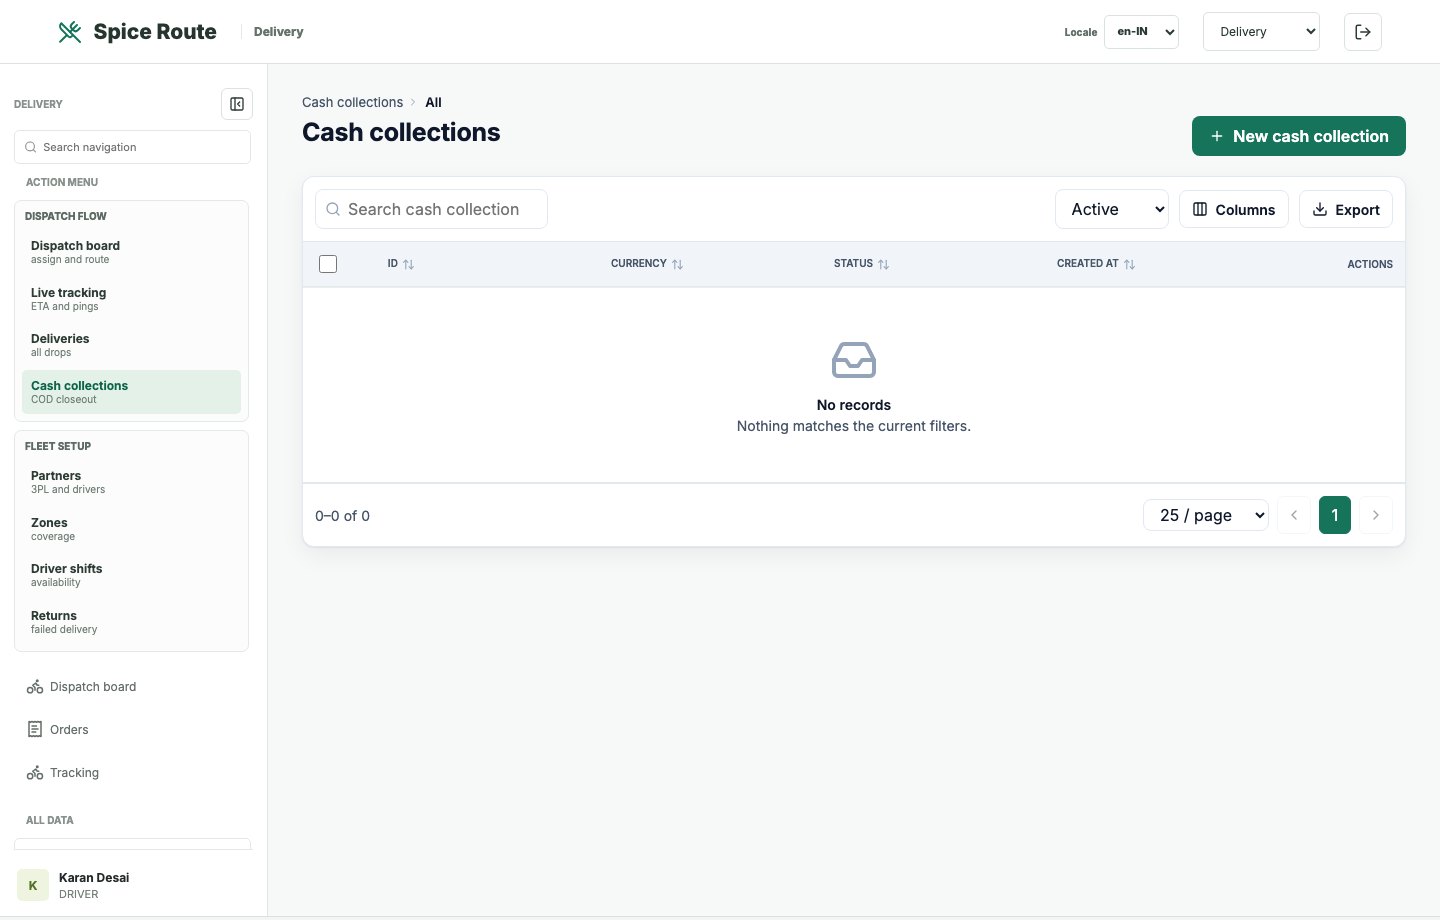The width and height of the screenshot is (1440, 920).
Task: Click the Export button
Action: pyautogui.click(x=1346, y=209)
